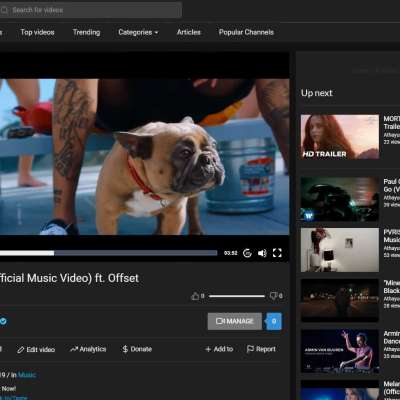Click Edit video link
The height and width of the screenshot is (400, 400).
[x=36, y=349]
